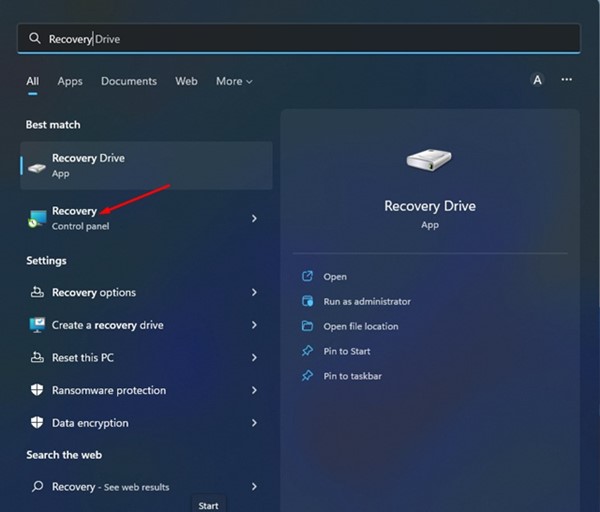Click the Ransomware protection shield icon

(x=37, y=391)
